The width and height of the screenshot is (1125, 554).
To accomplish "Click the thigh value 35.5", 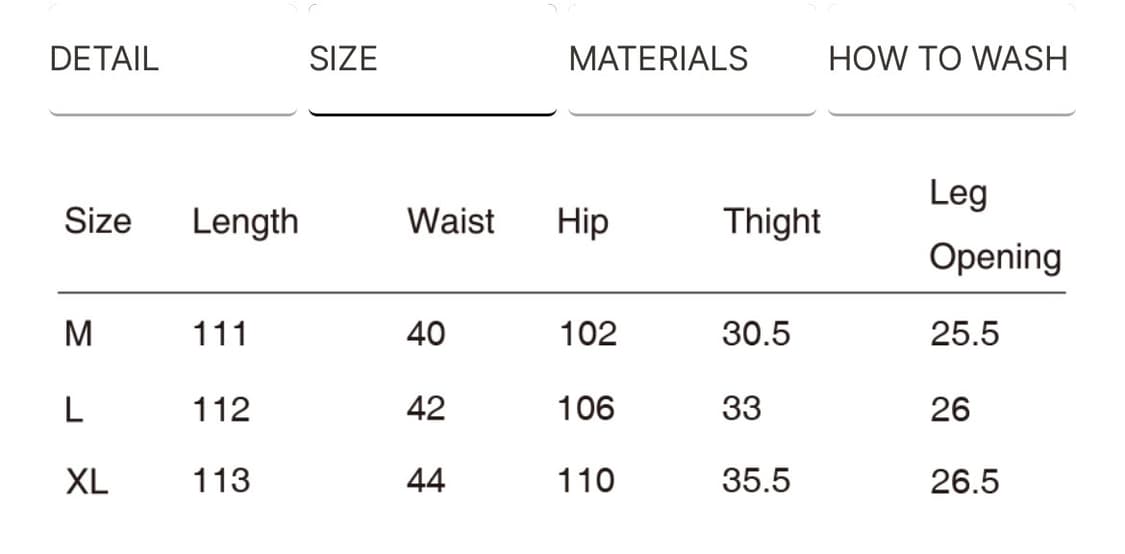I will point(756,481).
